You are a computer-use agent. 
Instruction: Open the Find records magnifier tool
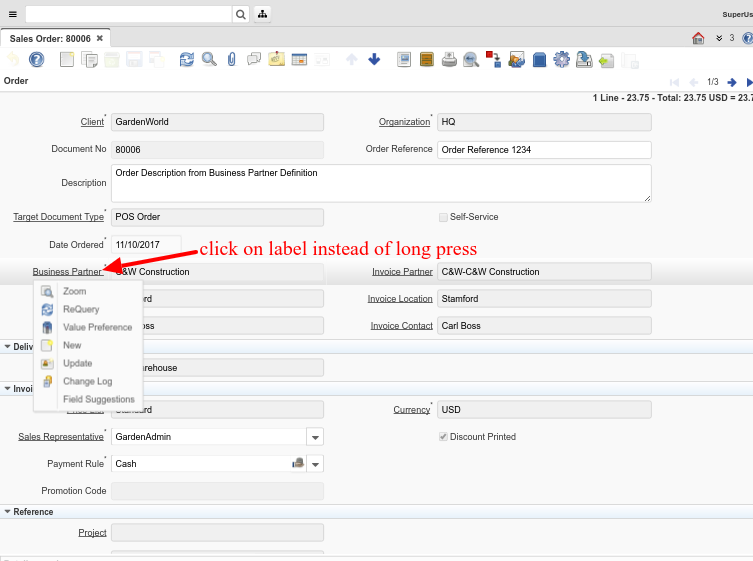209,60
